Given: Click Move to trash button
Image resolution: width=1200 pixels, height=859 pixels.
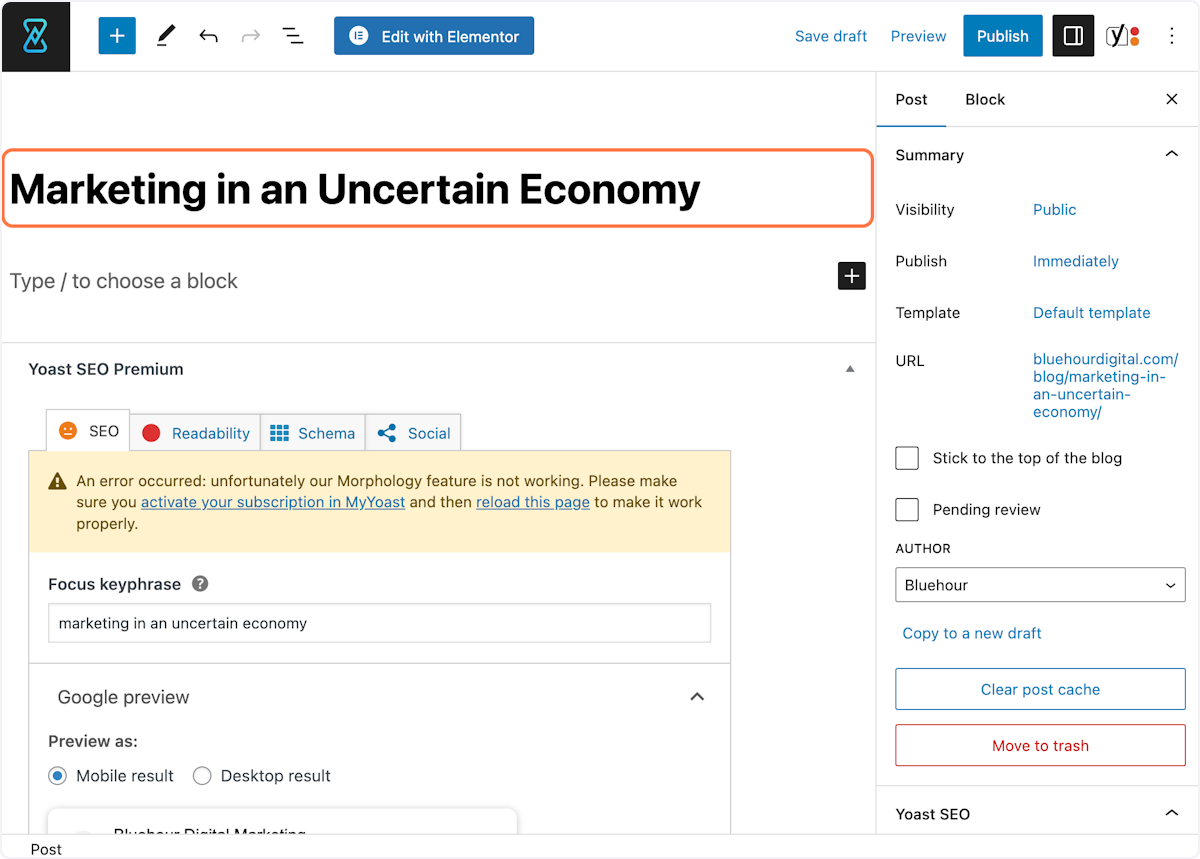Looking at the screenshot, I should coord(1040,746).
